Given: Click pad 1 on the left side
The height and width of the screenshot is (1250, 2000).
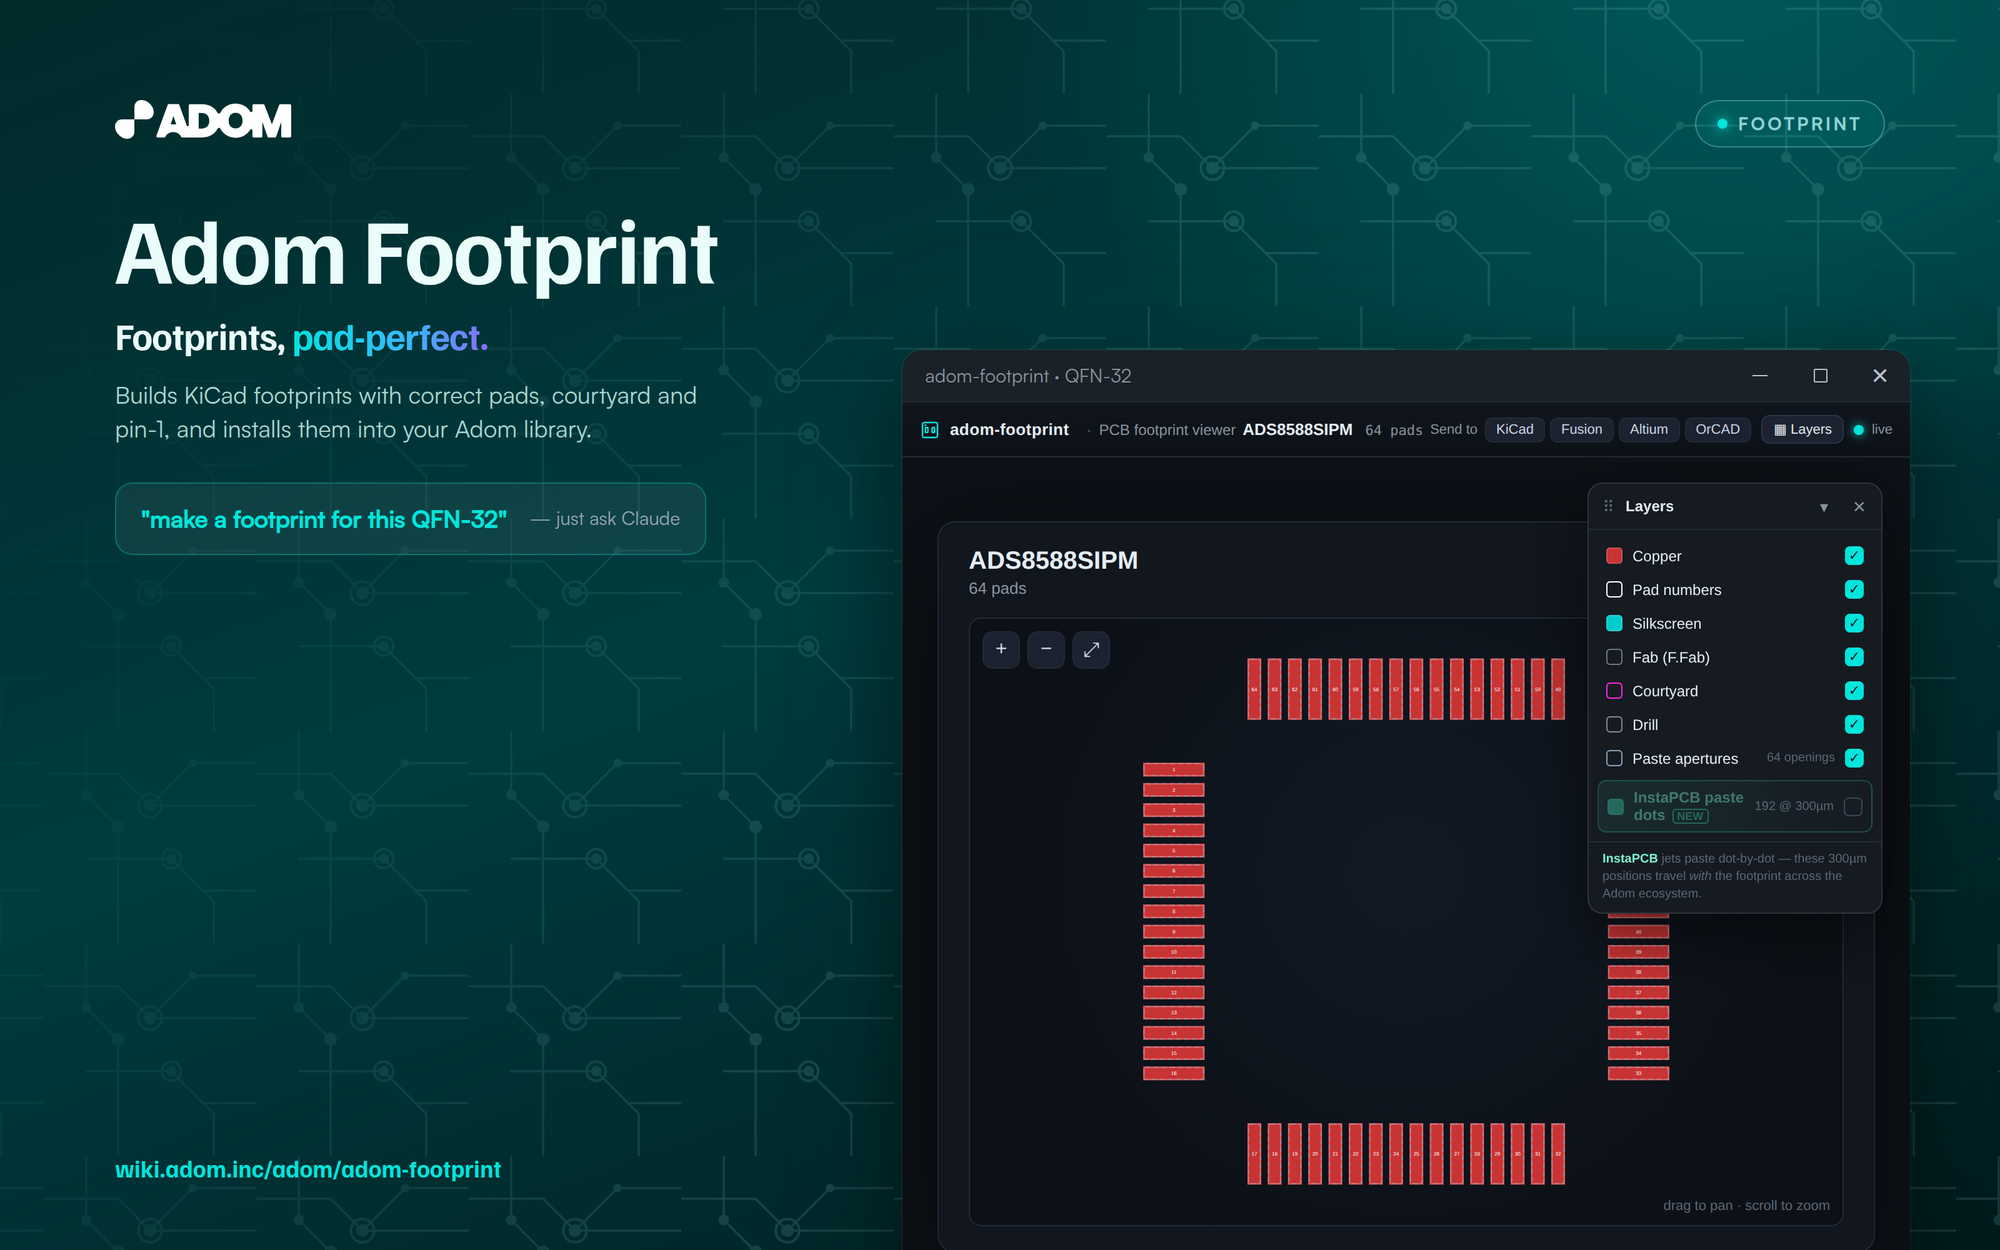Looking at the screenshot, I should click(x=1174, y=769).
